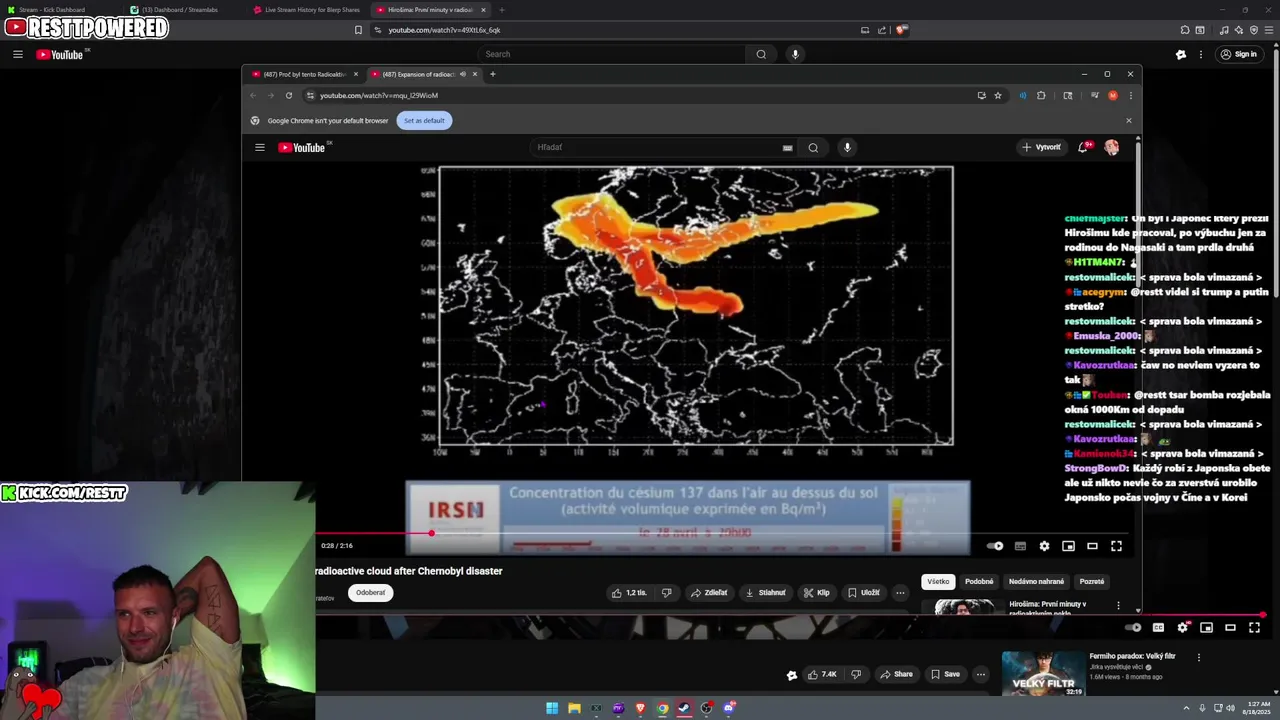
Task: Like outer video showing 7.4K
Action: point(822,674)
